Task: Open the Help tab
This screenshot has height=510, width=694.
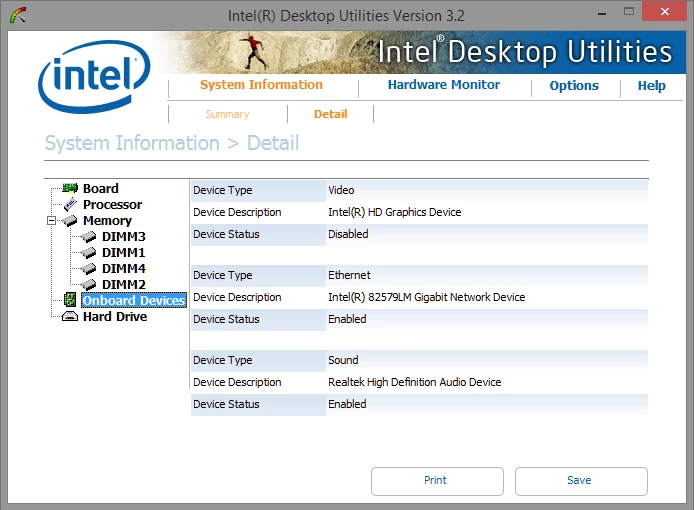Action: pyautogui.click(x=652, y=85)
